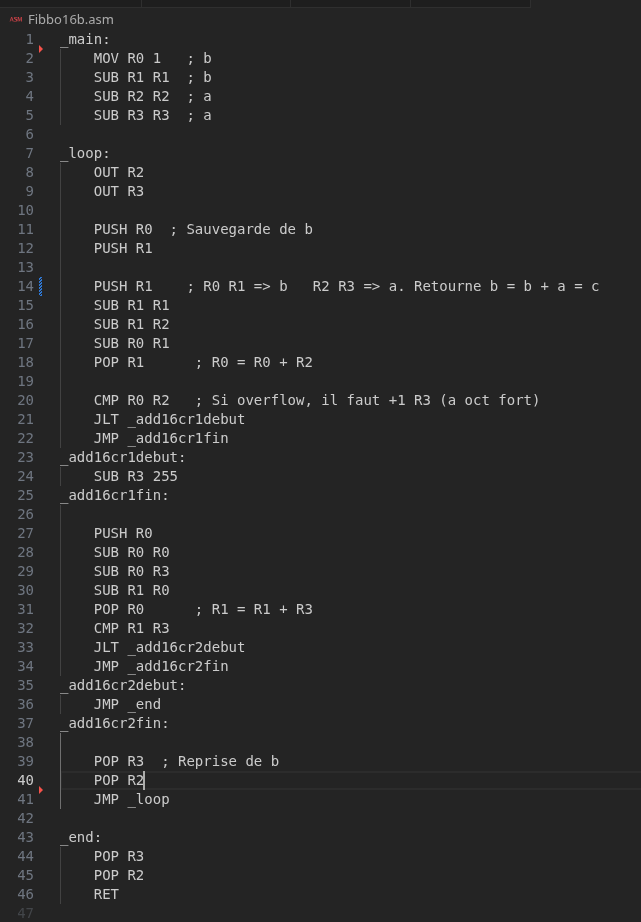641x922 pixels.
Task: Click the _loop: label definition
Action: (x=85, y=153)
